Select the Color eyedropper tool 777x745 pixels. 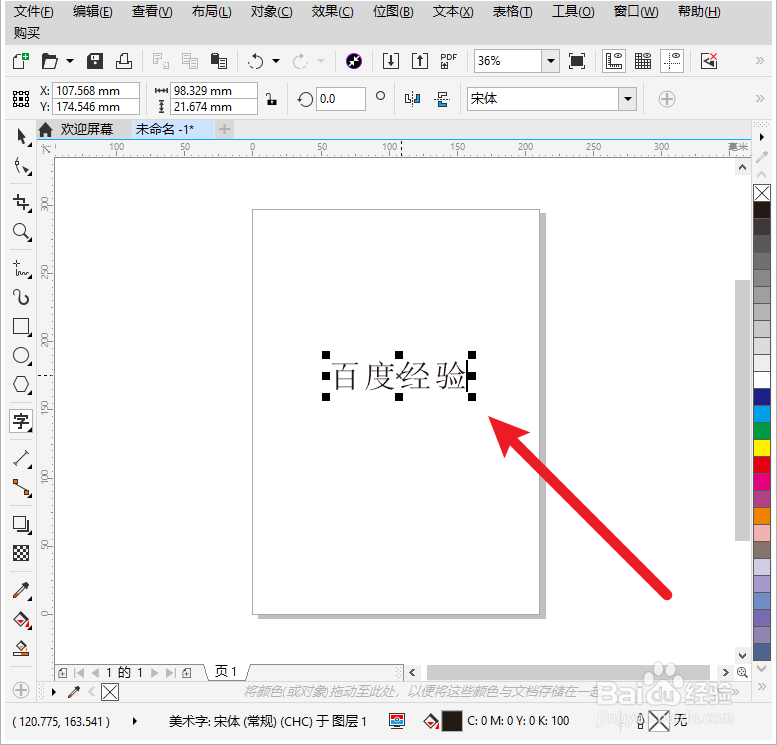(x=21, y=590)
